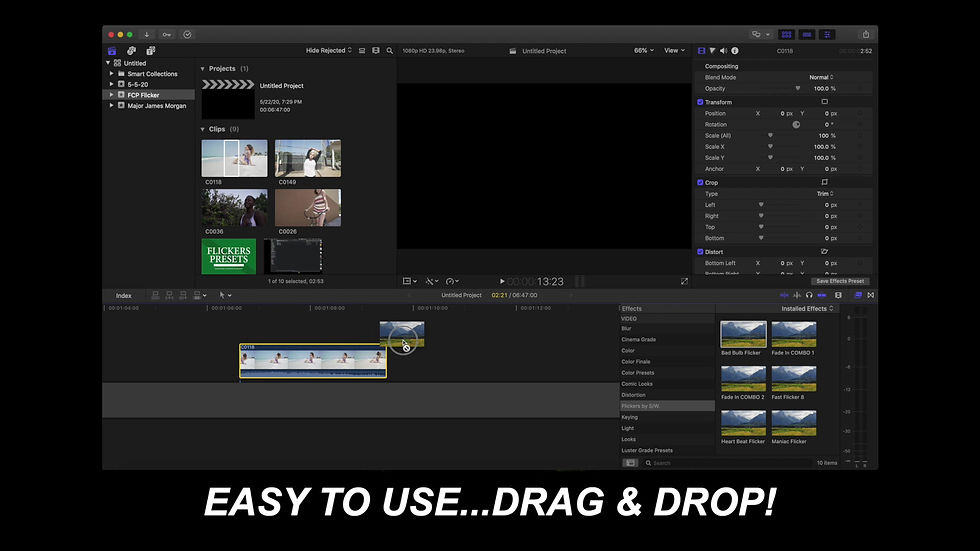Screen dimensions: 980x551
Task: Open Blend Mode Normal dropdown
Action: (x=821, y=77)
